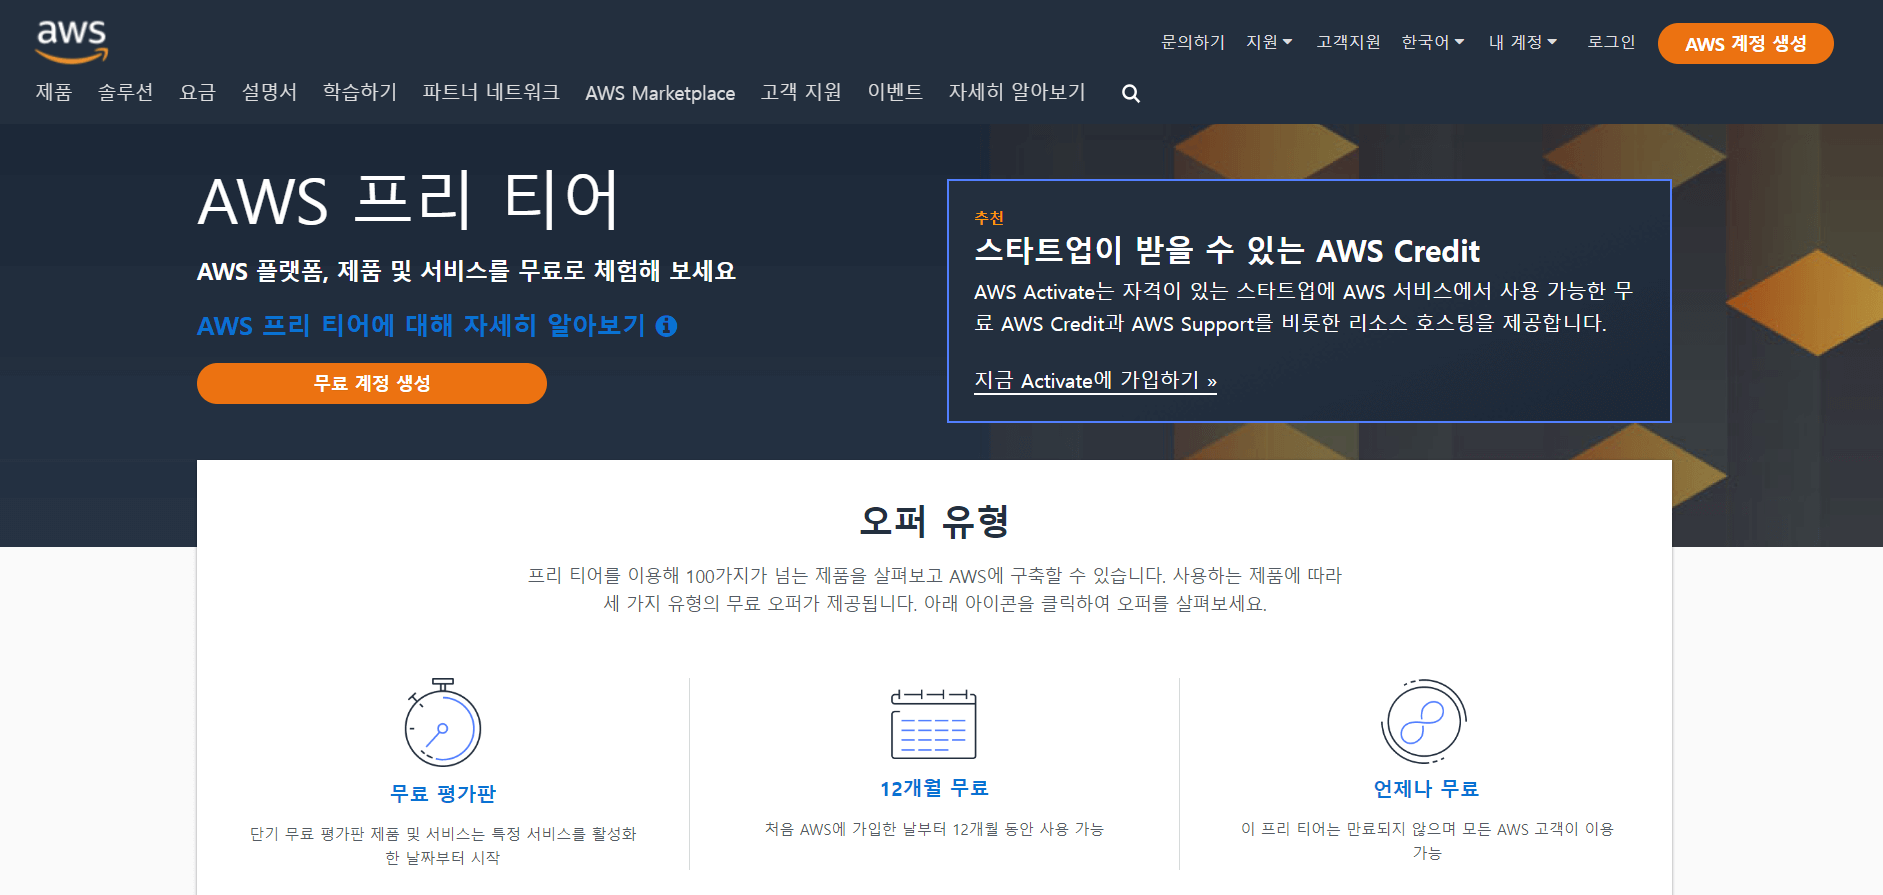Click 지금 Activate에 가입하기 link
The width and height of the screenshot is (1883, 895).
click(1095, 381)
